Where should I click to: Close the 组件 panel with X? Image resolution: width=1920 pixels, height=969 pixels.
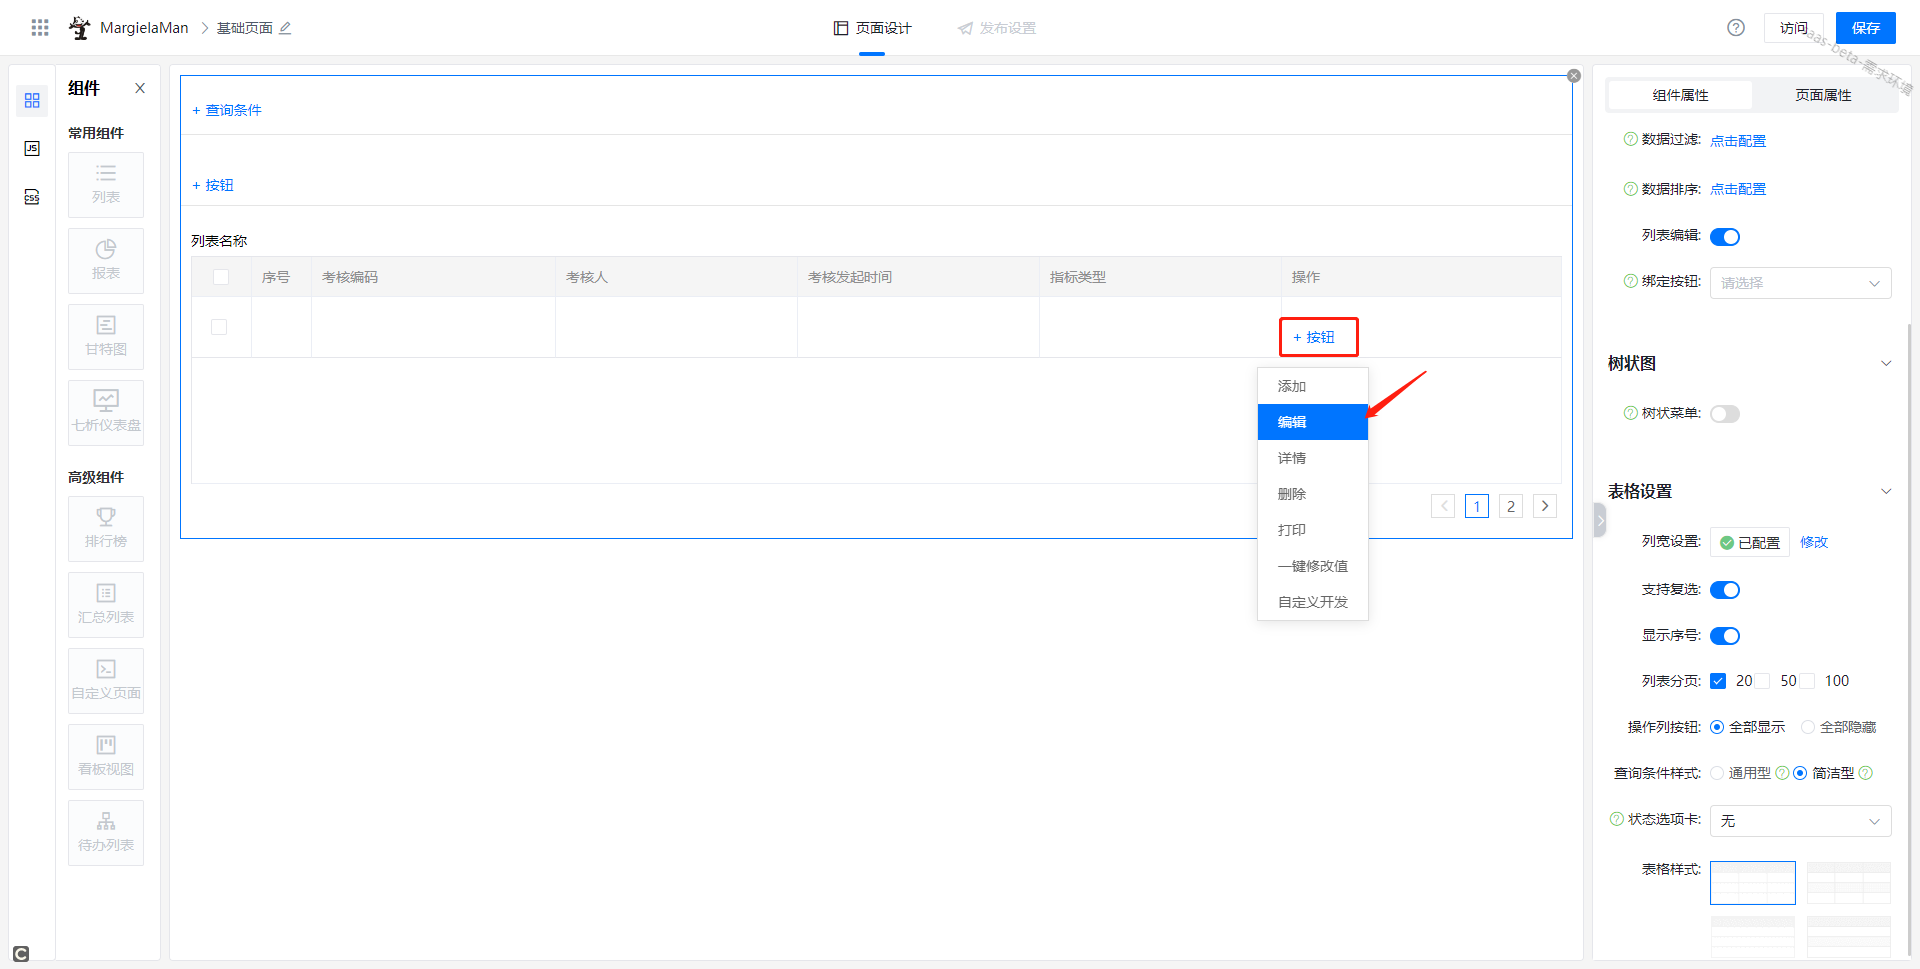140,88
